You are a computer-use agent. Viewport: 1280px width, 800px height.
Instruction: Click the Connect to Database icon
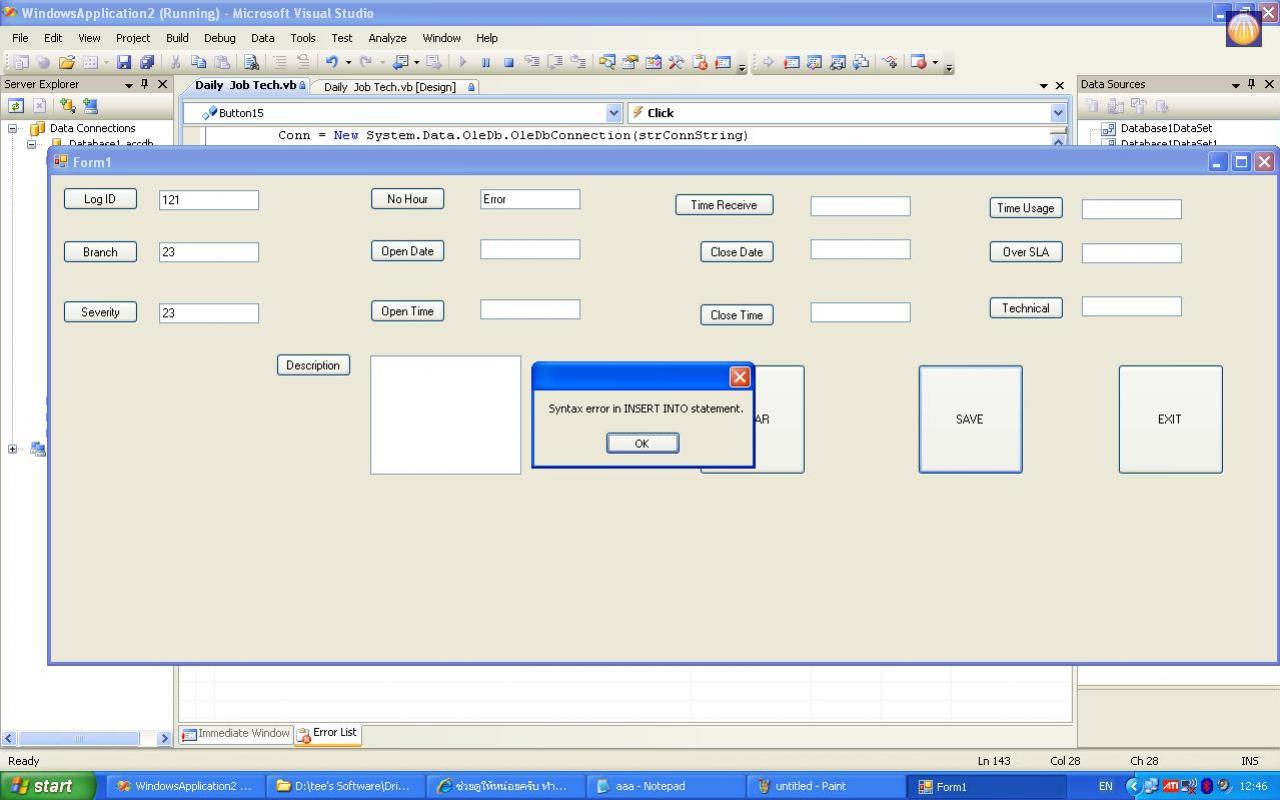67,106
